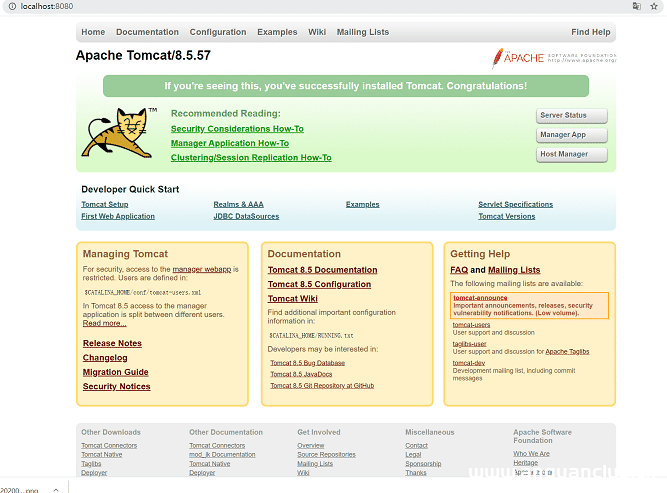
Task: Open the tomcat-users mailing list link
Action: tap(471, 325)
